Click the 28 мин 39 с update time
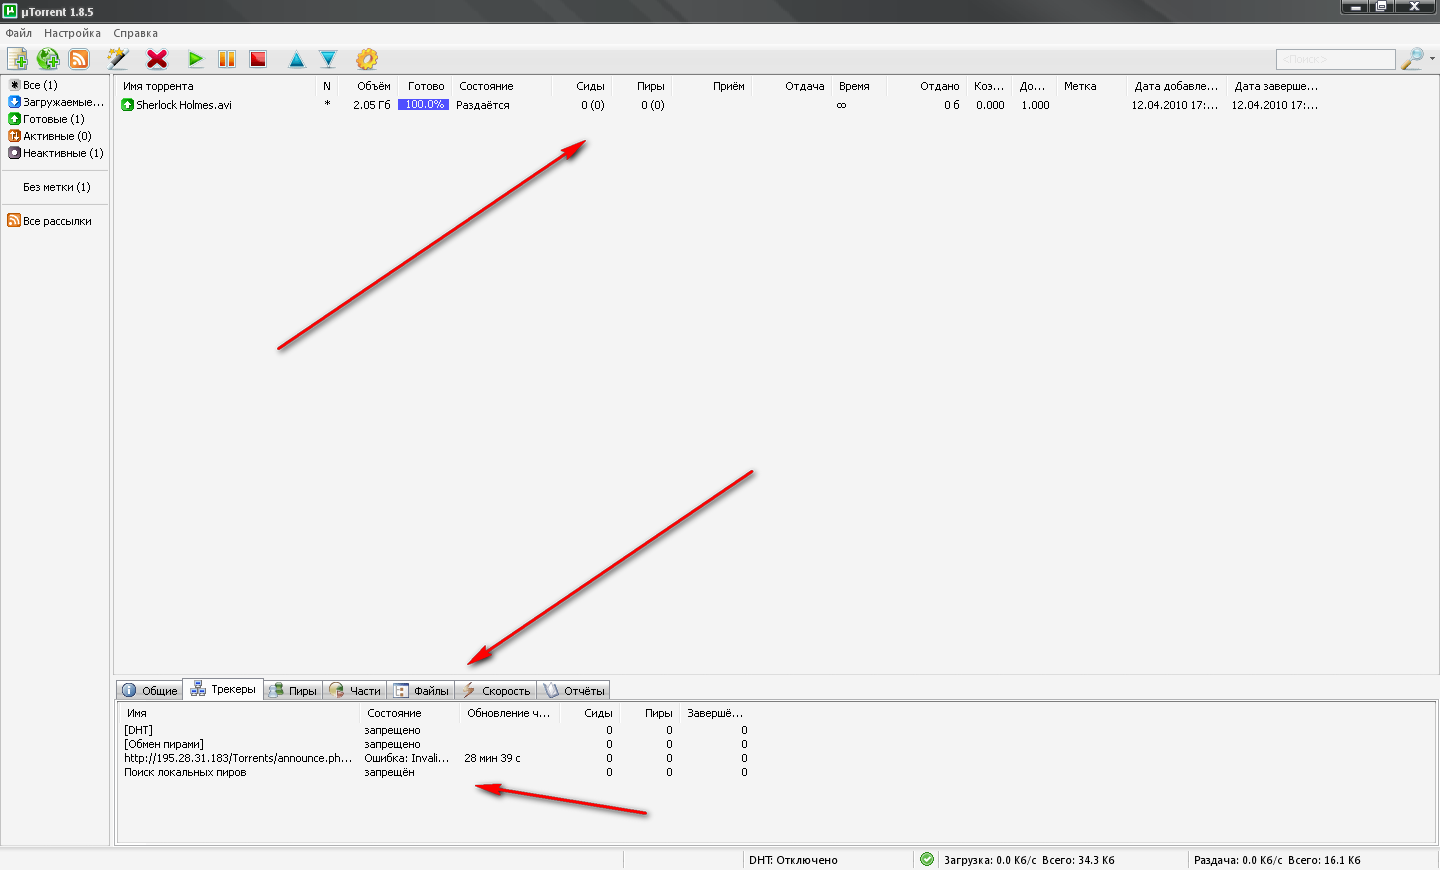 [x=492, y=758]
